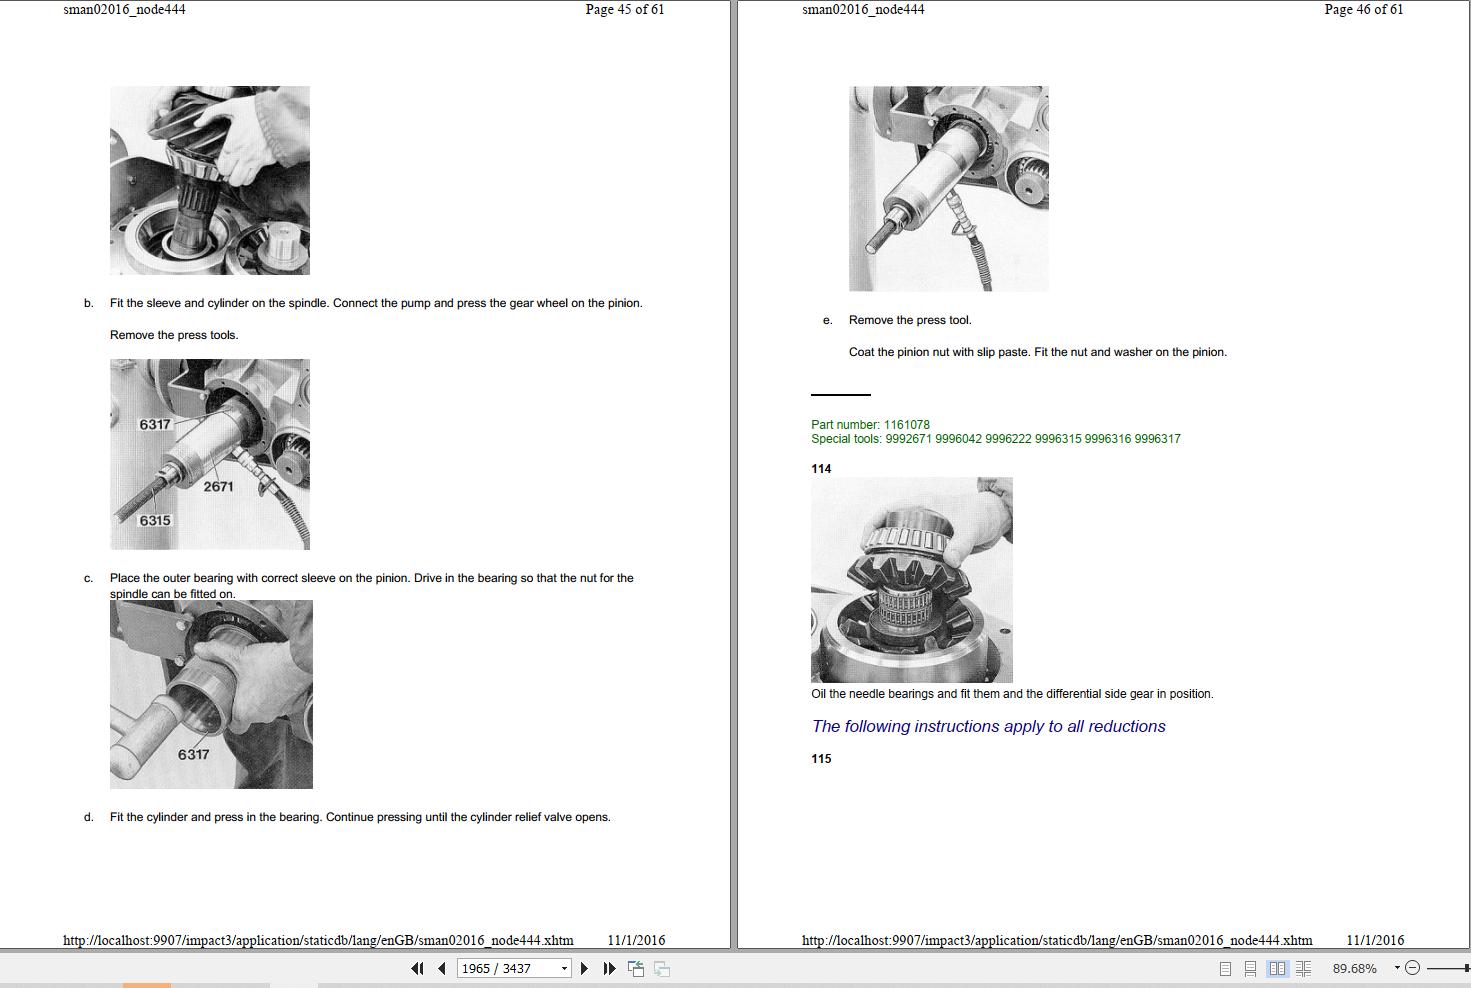Click the 'Part number: 1161078' line
1471x988 pixels.
[870, 425]
